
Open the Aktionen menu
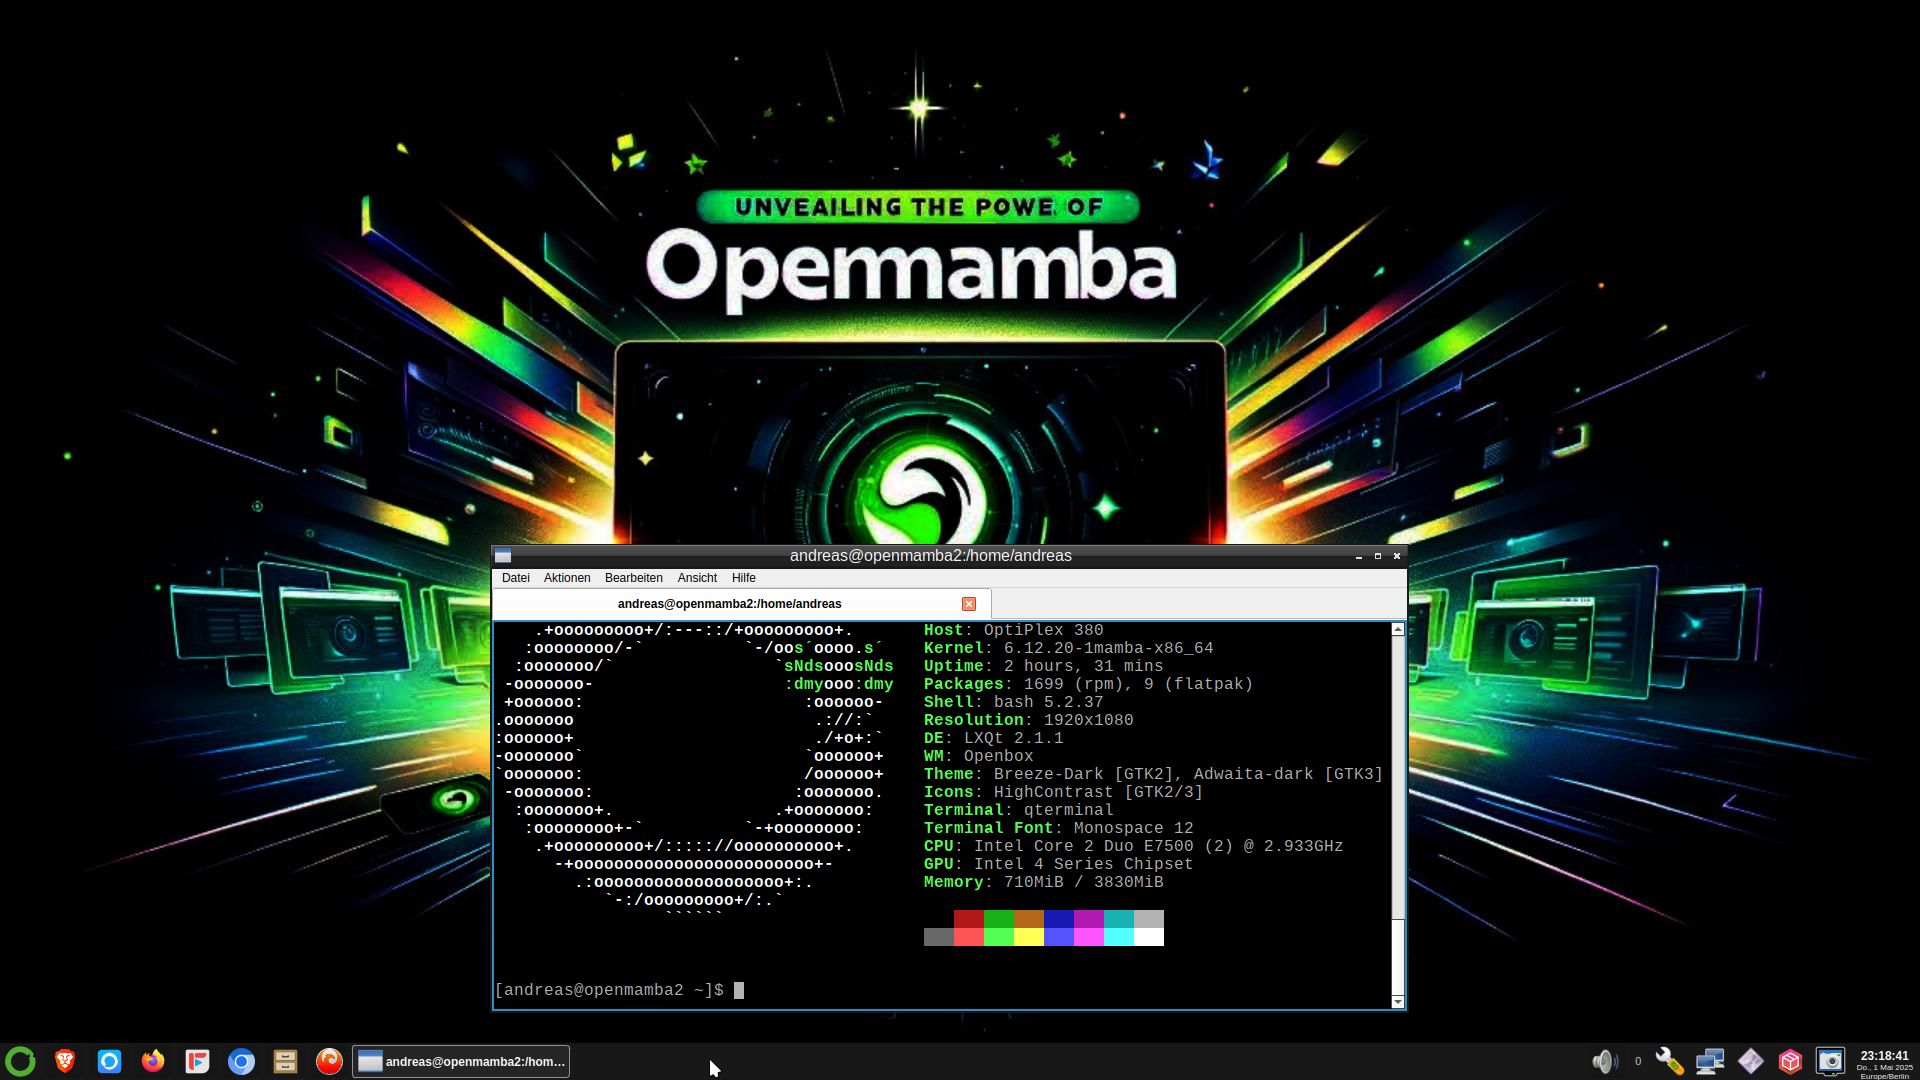(x=567, y=578)
